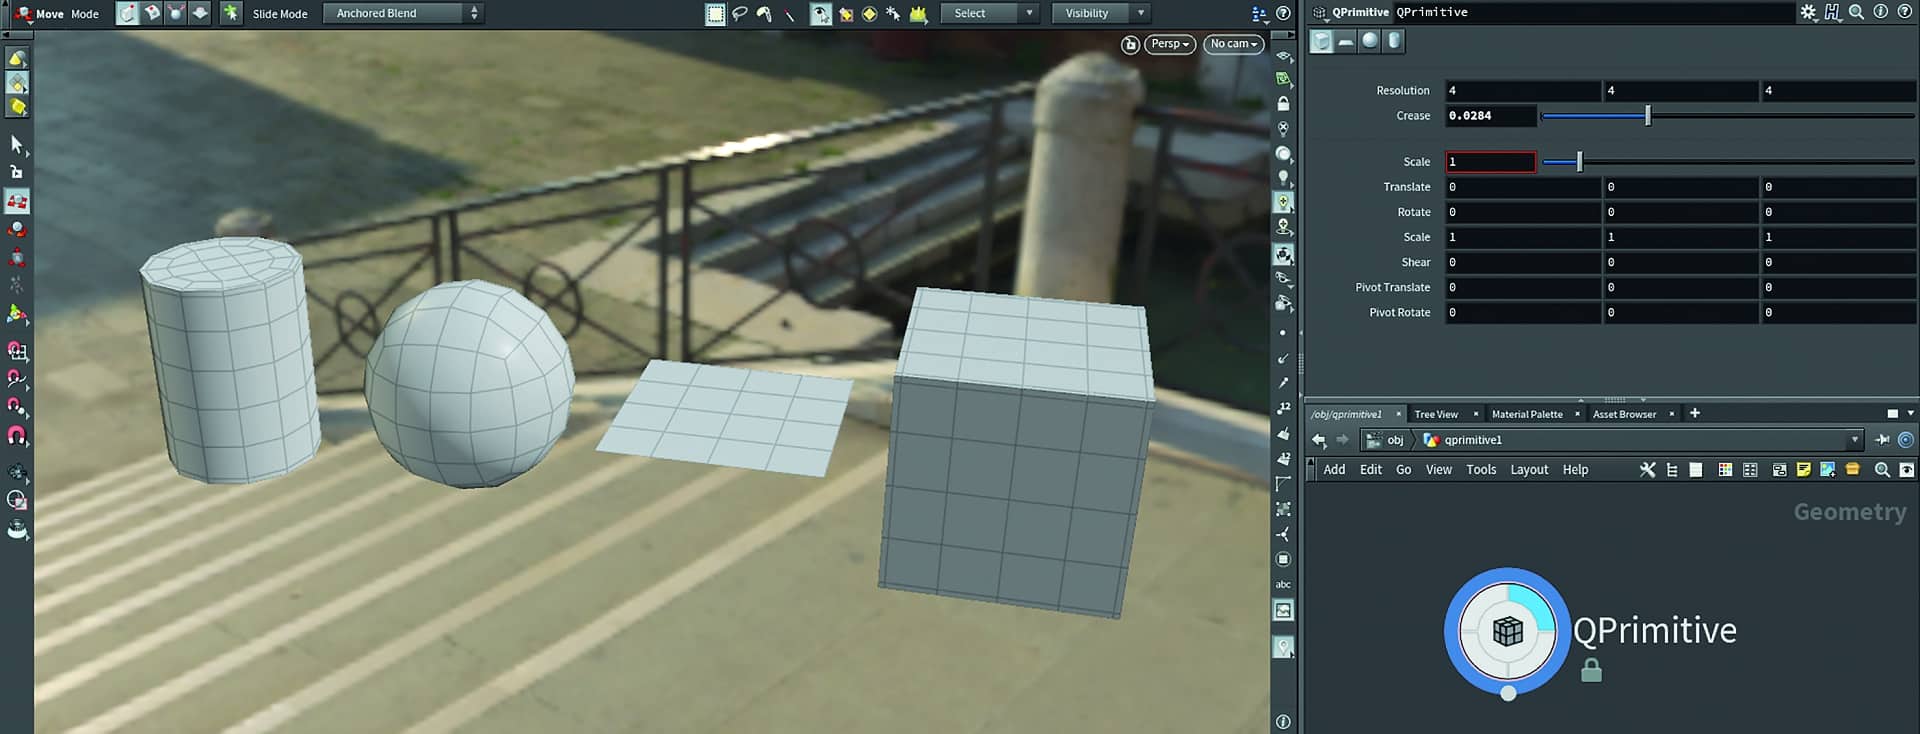Open the Visibility dropdown
The width and height of the screenshot is (1920, 734).
tap(1101, 13)
